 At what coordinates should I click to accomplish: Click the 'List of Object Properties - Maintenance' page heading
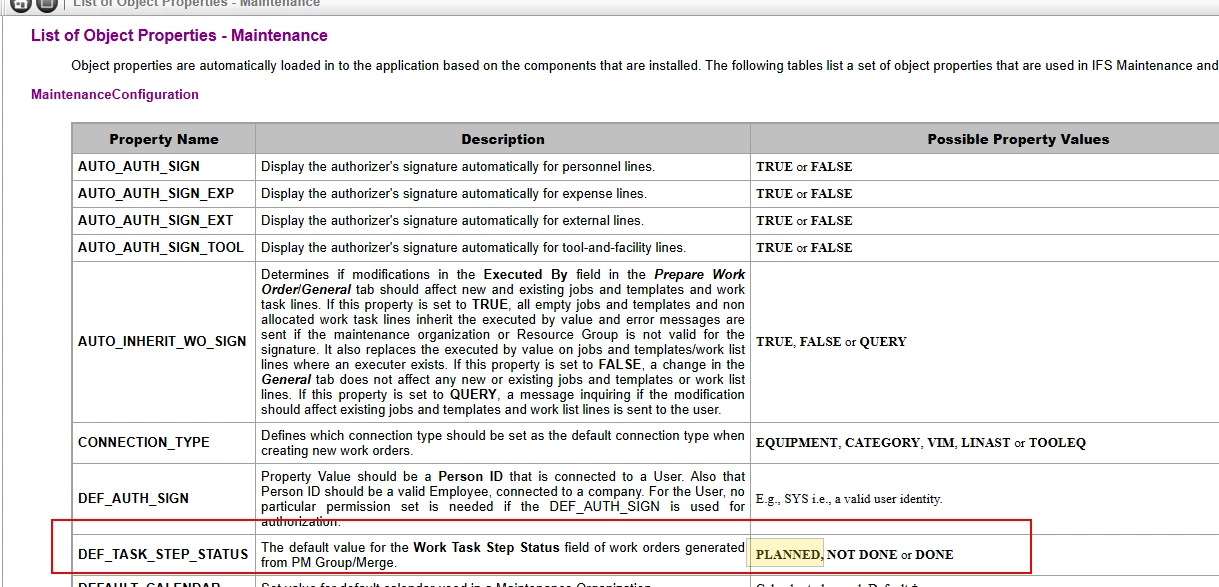(179, 35)
